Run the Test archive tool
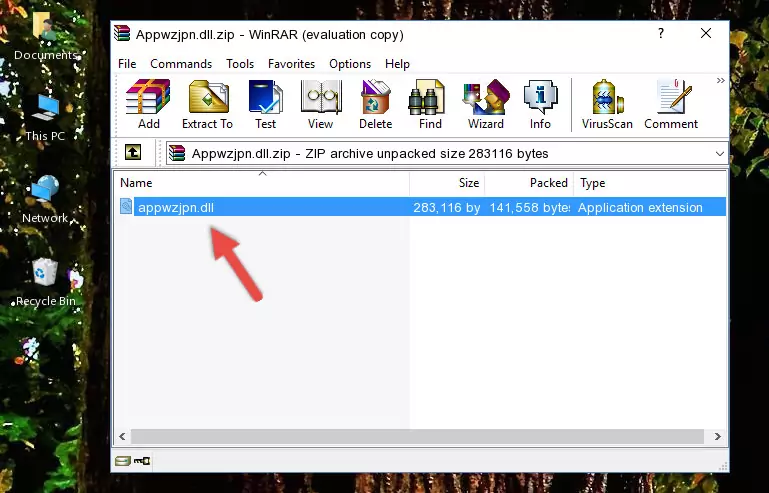 pyautogui.click(x=265, y=104)
